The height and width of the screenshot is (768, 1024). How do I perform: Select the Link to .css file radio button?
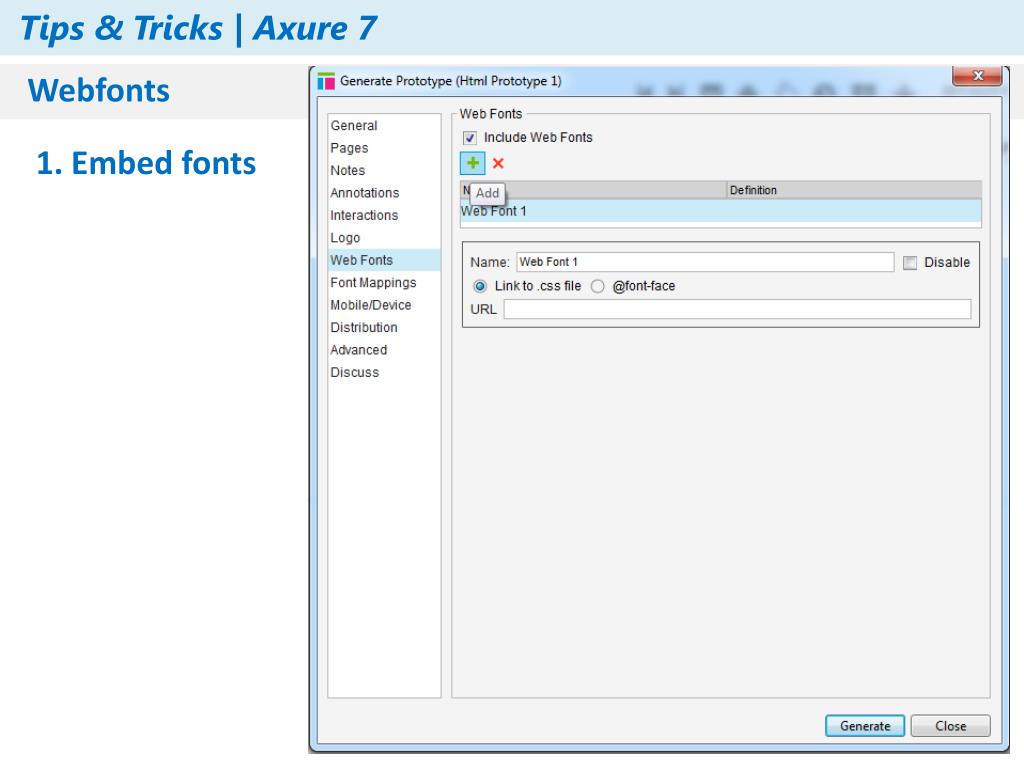480,286
